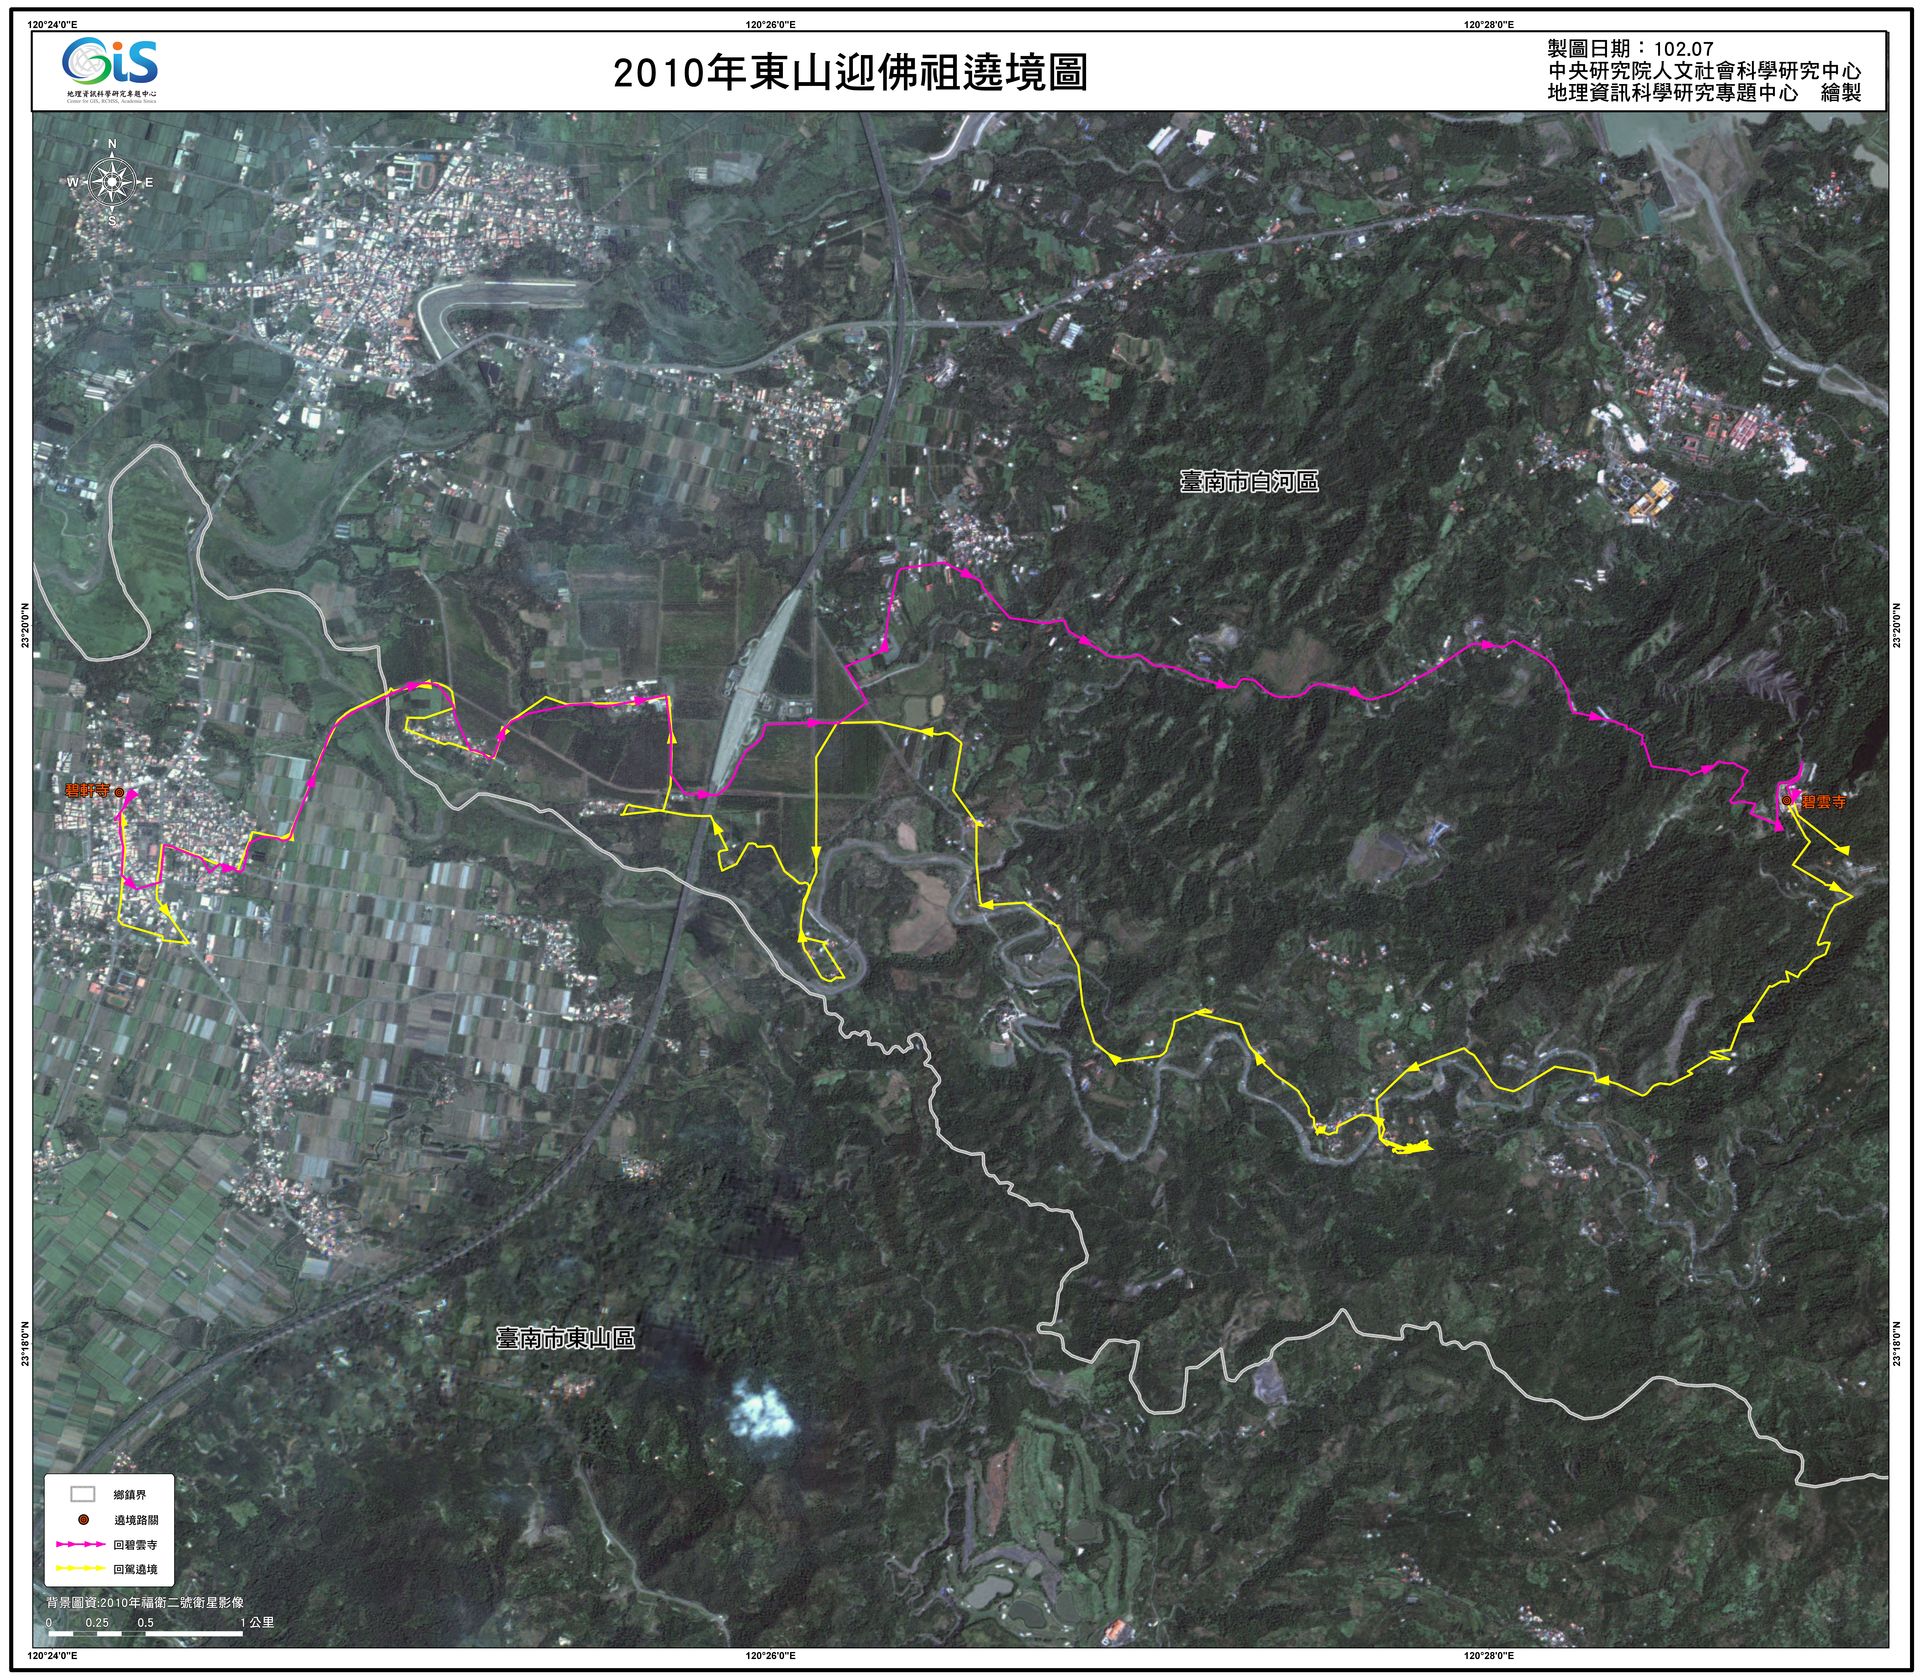1920x1680 pixels.
Task: Click the 遶境路關 legend circle symbol
Action: pyautogui.click(x=83, y=1520)
